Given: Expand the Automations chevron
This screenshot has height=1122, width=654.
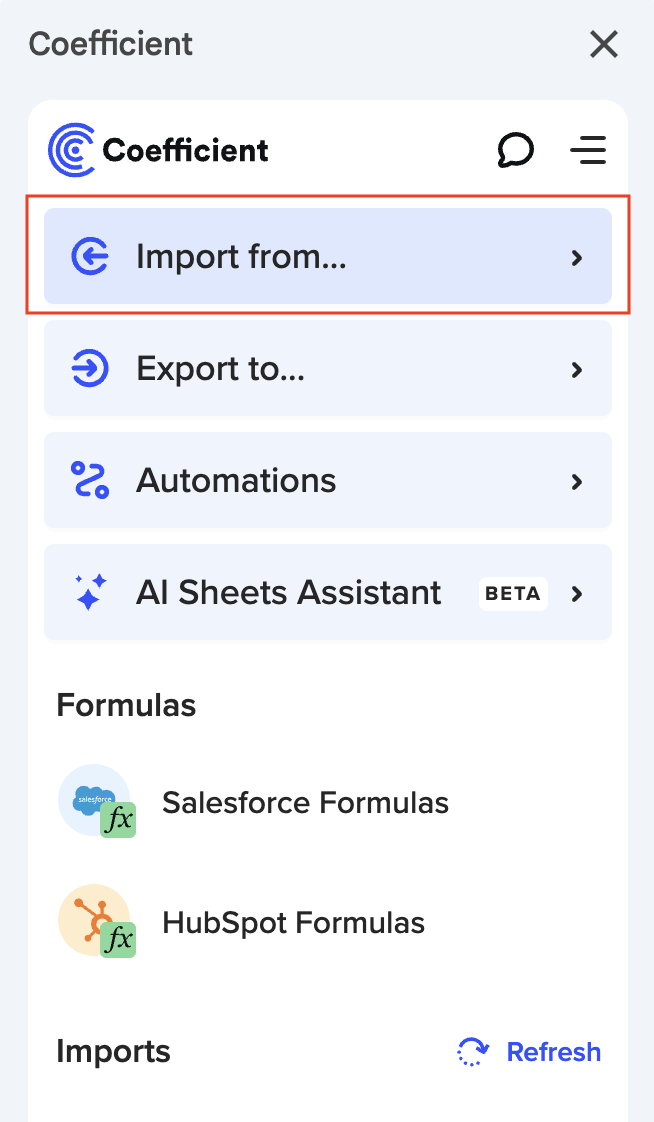Looking at the screenshot, I should (576, 482).
